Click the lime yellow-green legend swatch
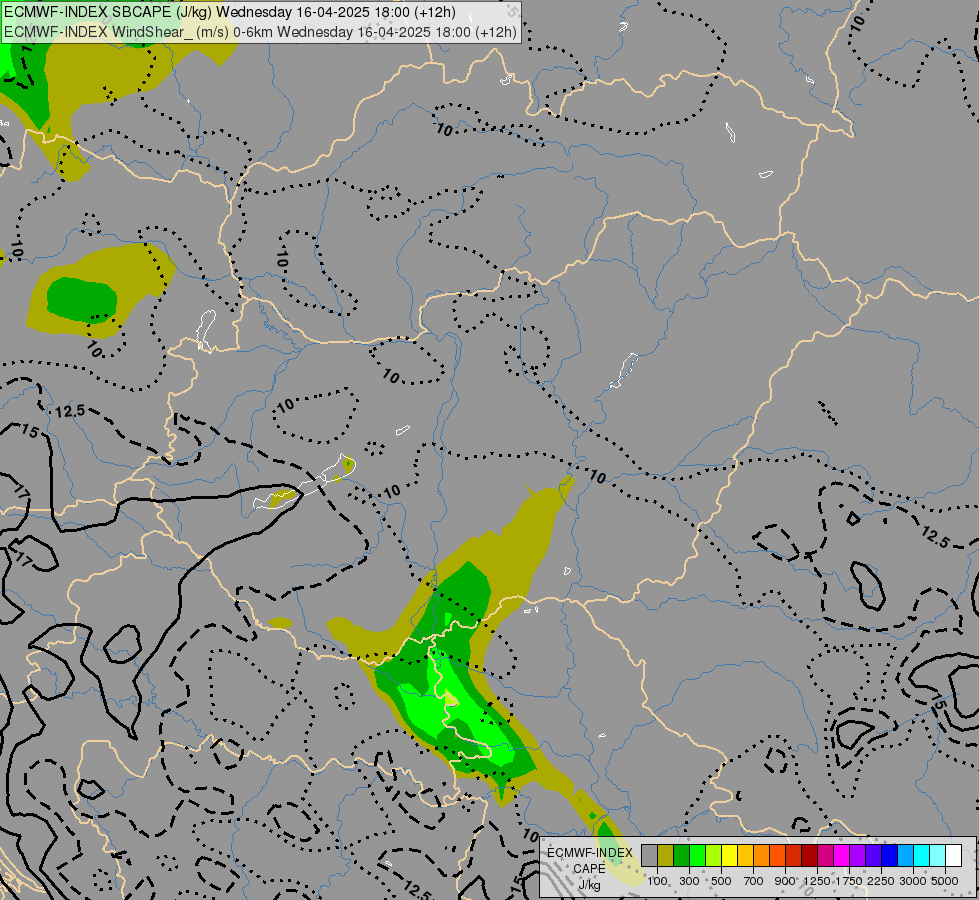Image resolution: width=979 pixels, height=900 pixels. [x=714, y=855]
